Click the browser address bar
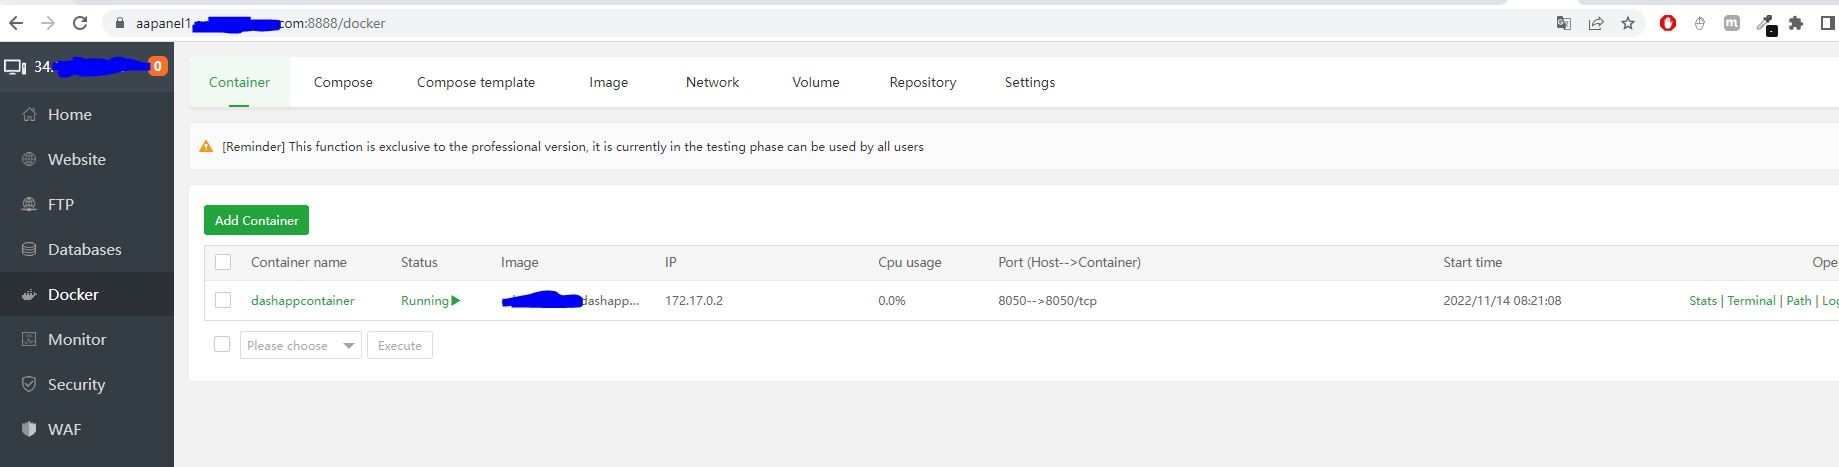The width and height of the screenshot is (1839, 467). click(800, 23)
